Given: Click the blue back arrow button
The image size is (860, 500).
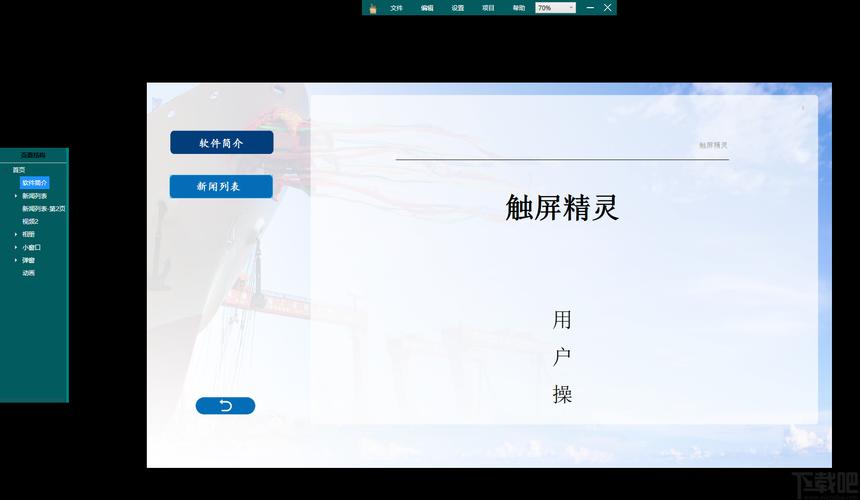Looking at the screenshot, I should (225, 406).
